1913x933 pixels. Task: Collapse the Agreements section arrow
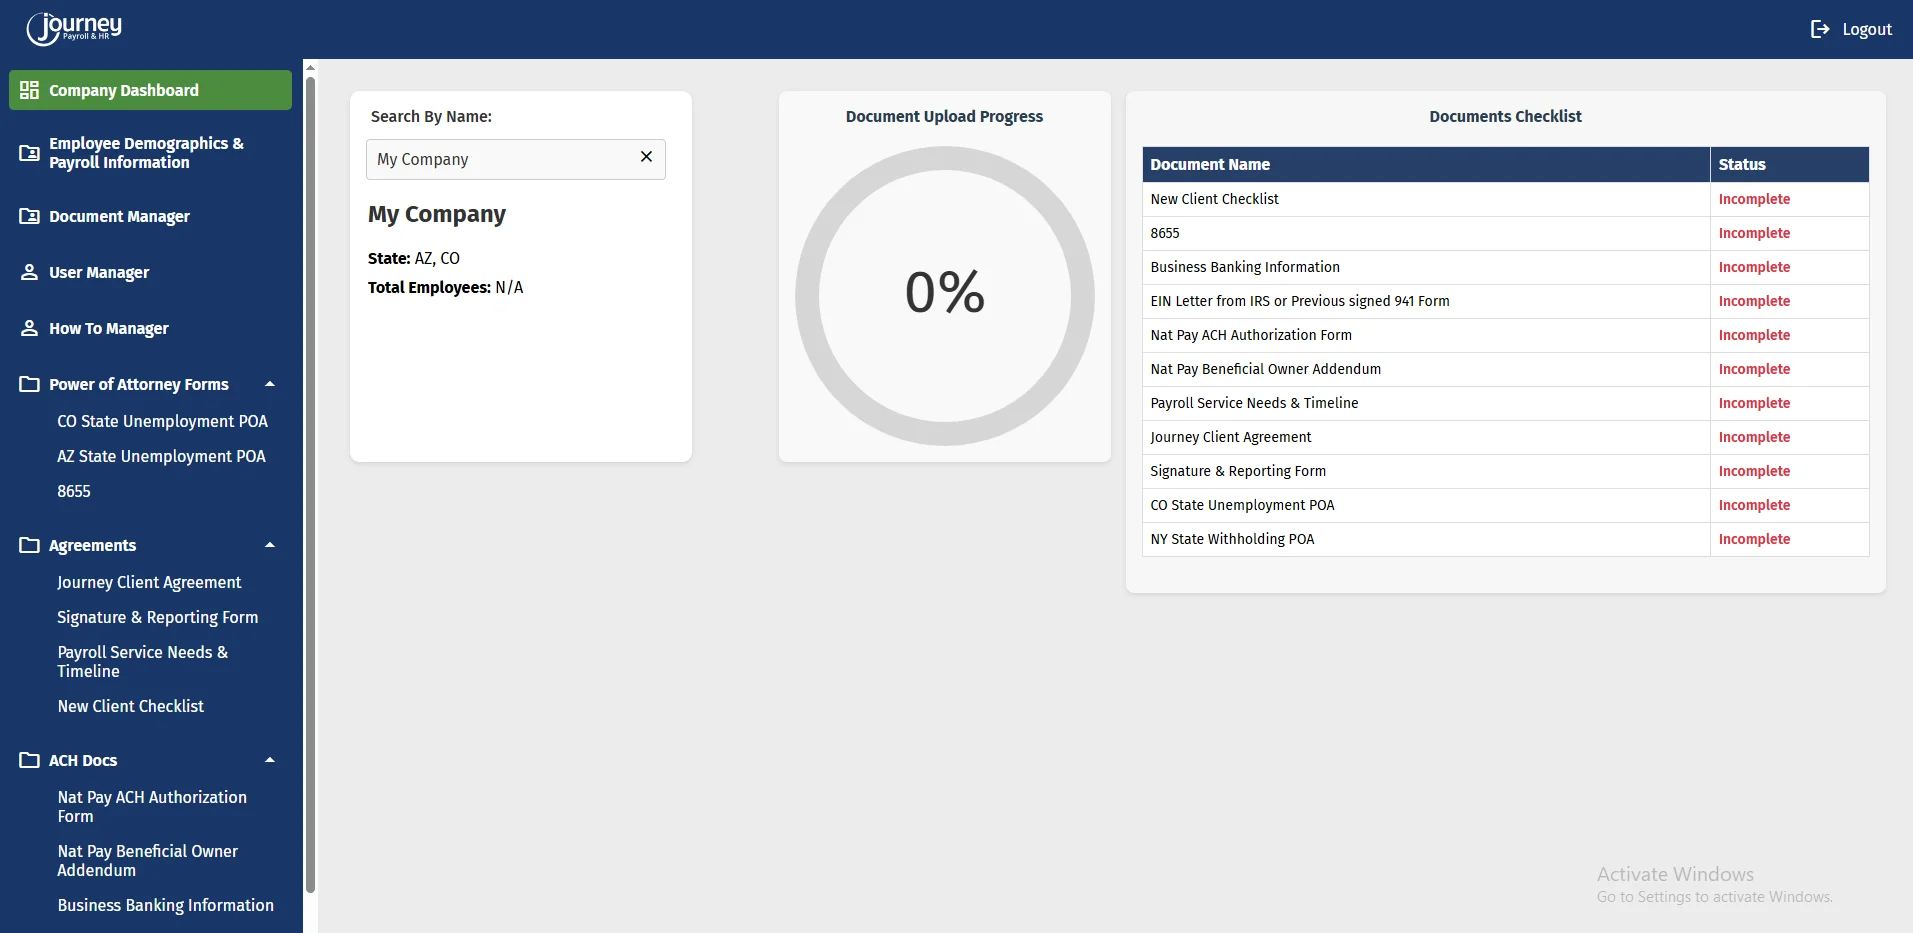269,545
